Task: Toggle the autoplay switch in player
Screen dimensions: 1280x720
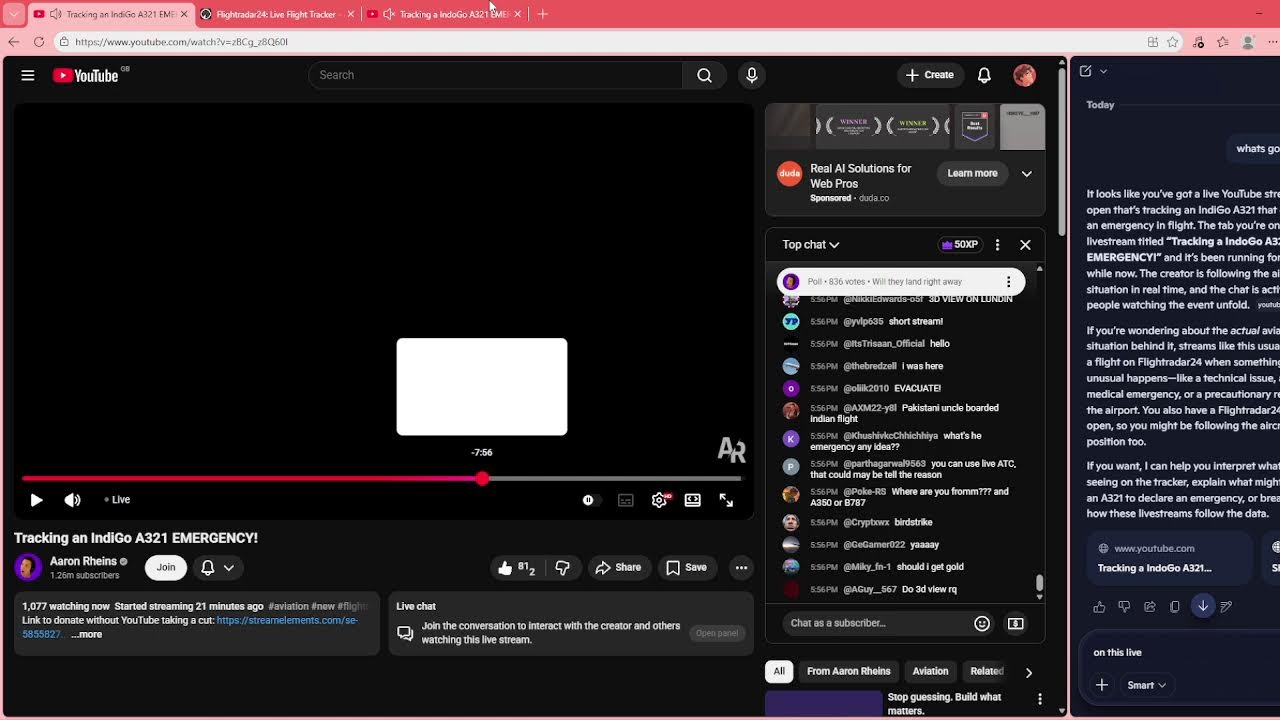Action: coord(589,500)
